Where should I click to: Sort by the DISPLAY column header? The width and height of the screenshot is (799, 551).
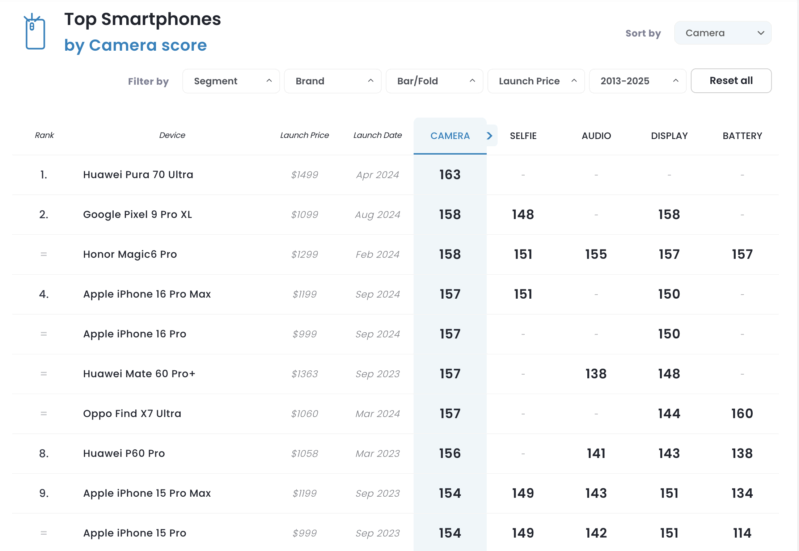(x=669, y=136)
